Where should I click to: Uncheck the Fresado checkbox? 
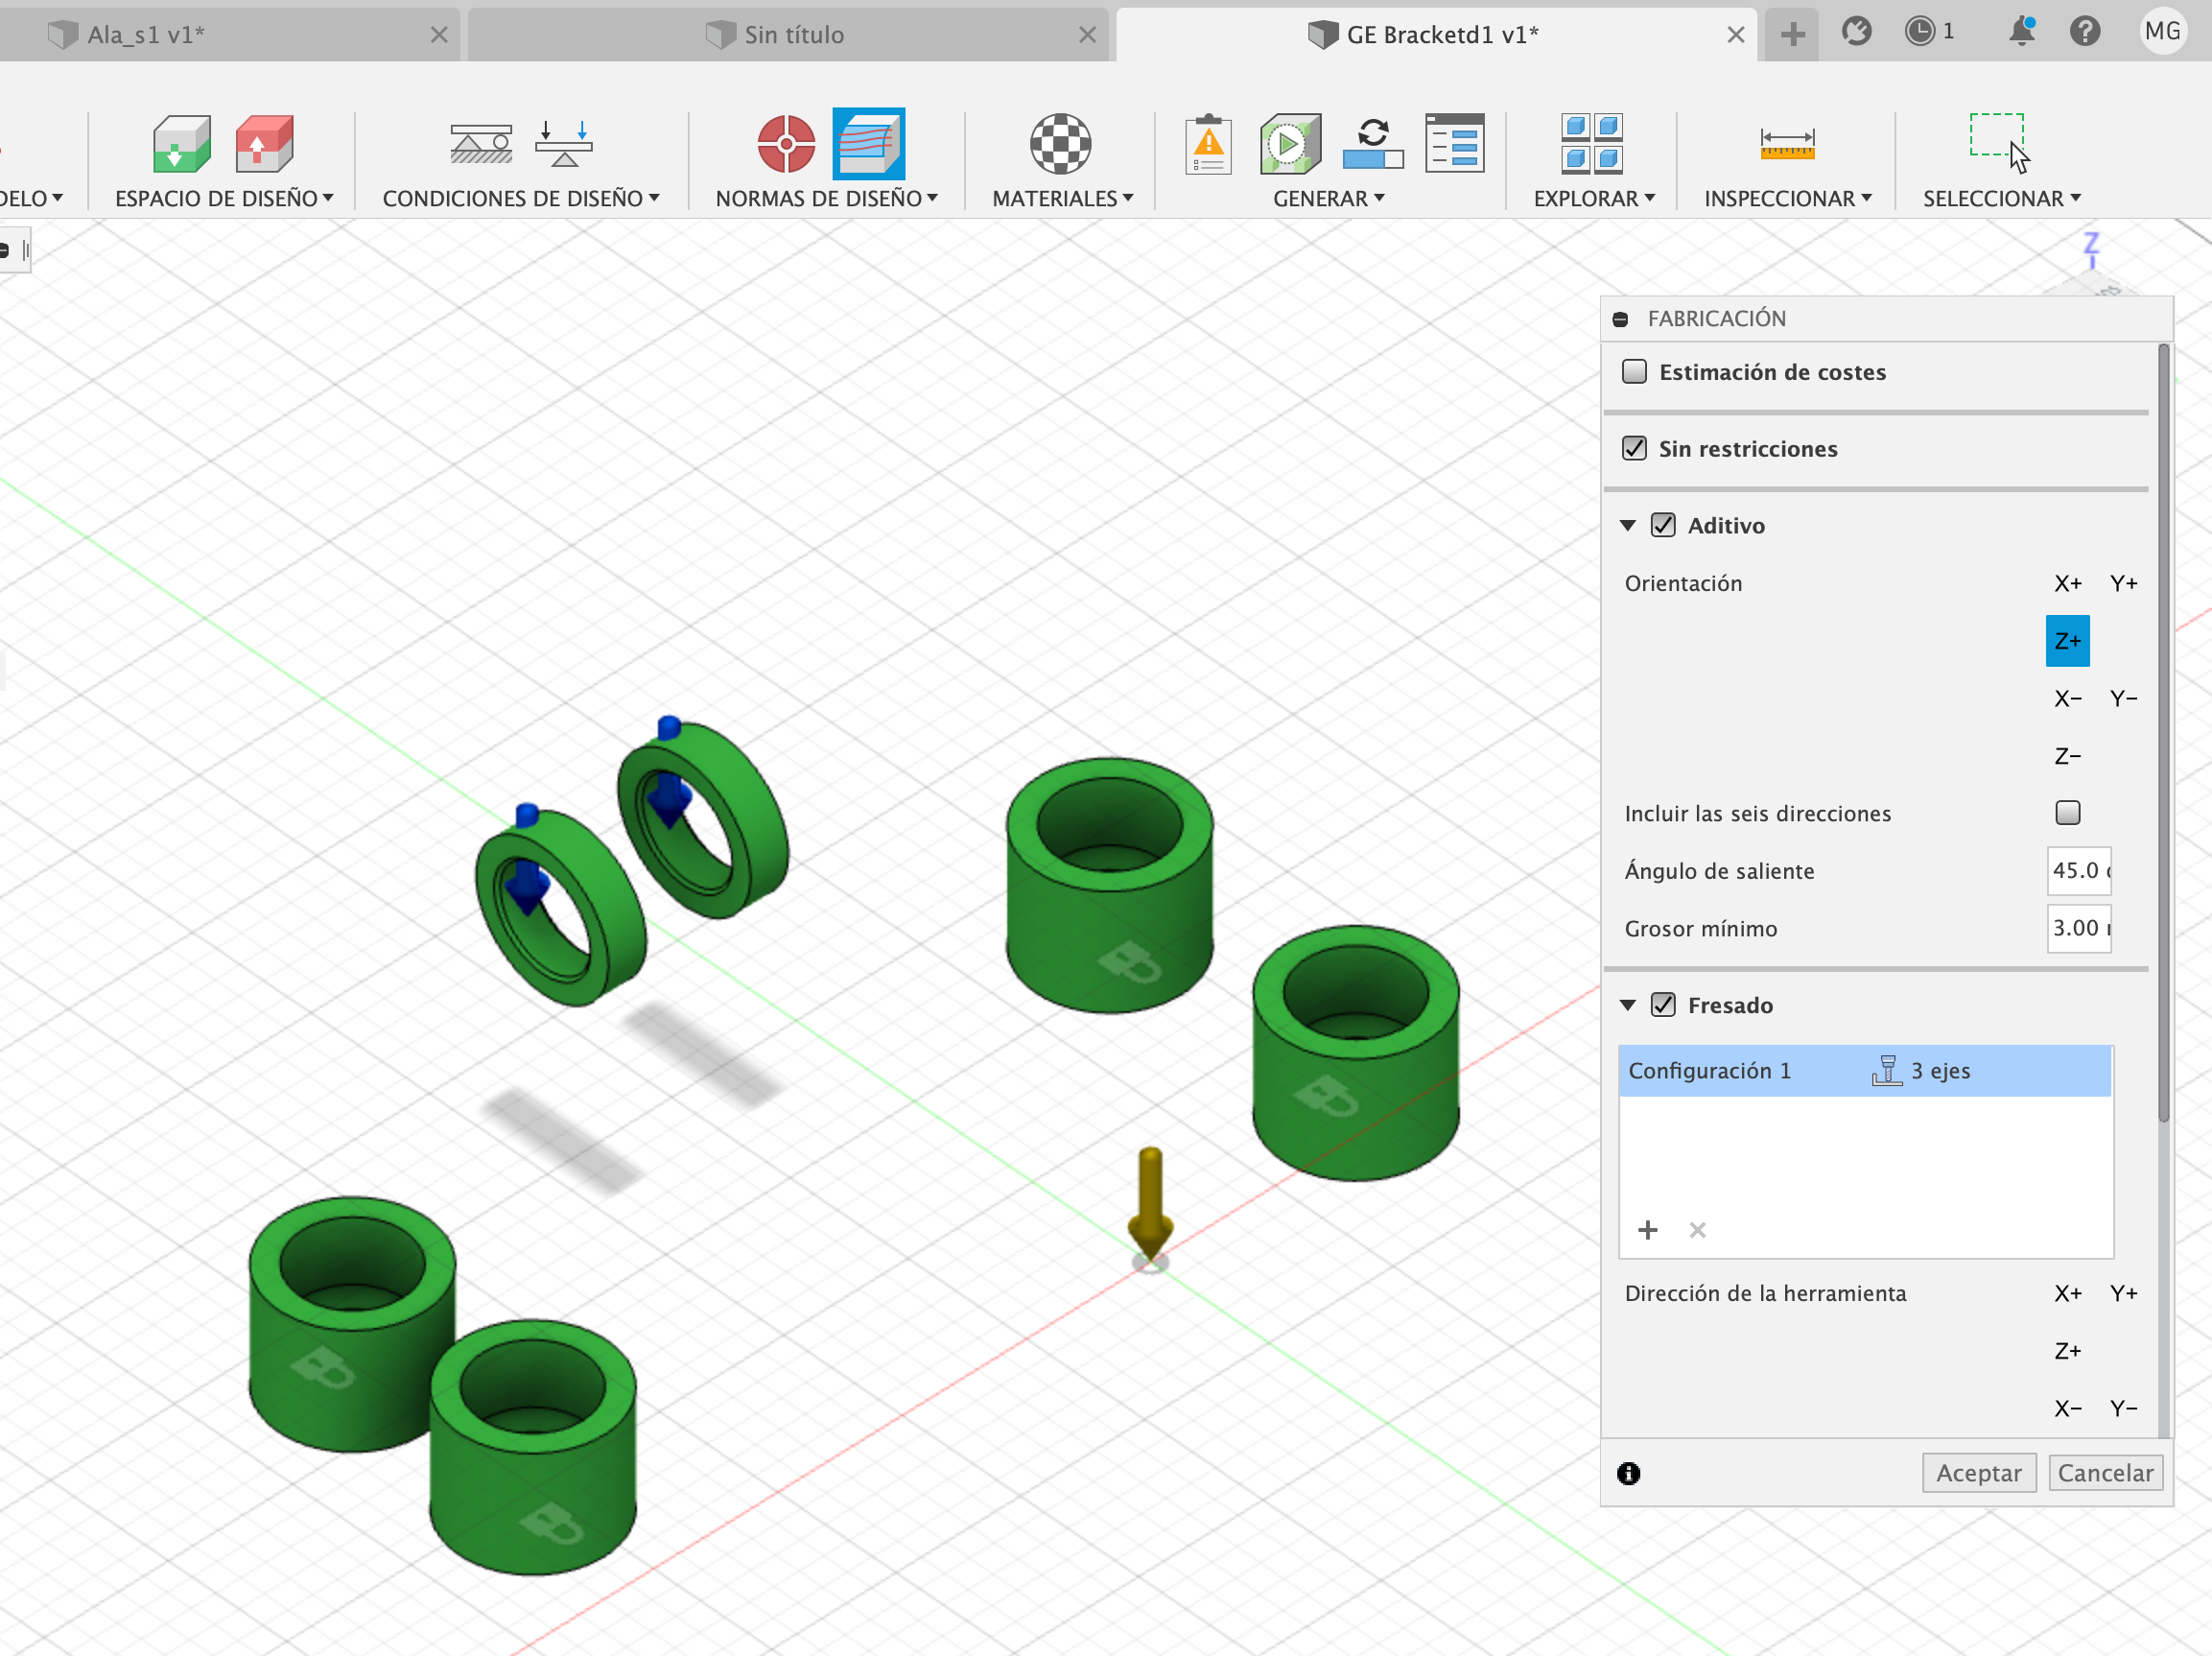[1663, 1004]
